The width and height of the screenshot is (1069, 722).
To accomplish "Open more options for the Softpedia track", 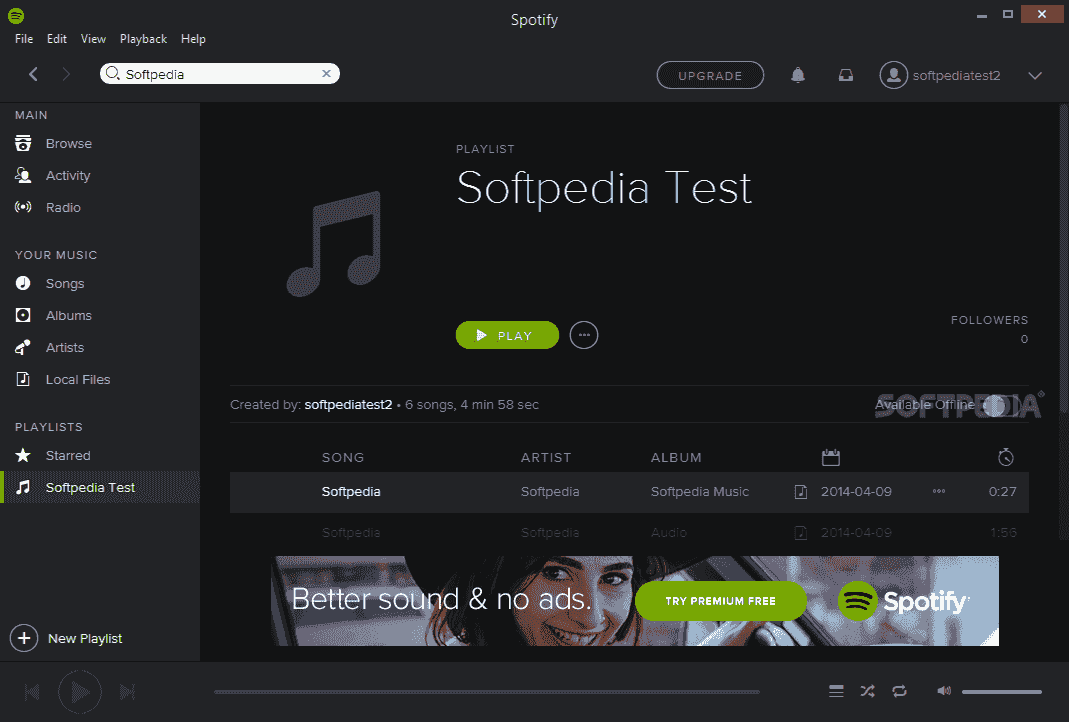I will 938,491.
